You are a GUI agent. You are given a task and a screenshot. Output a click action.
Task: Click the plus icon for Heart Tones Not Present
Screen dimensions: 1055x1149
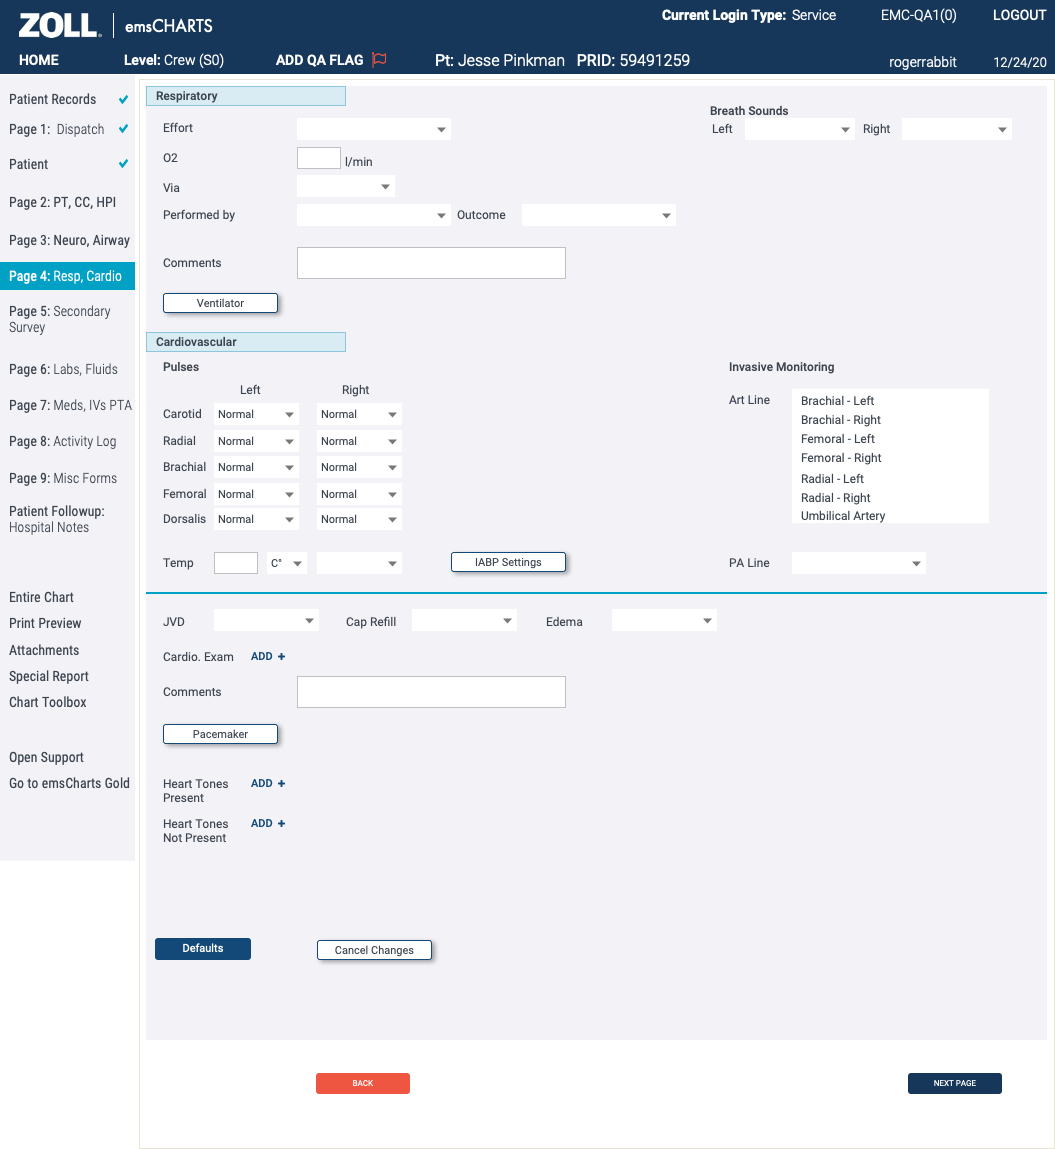tap(281, 824)
